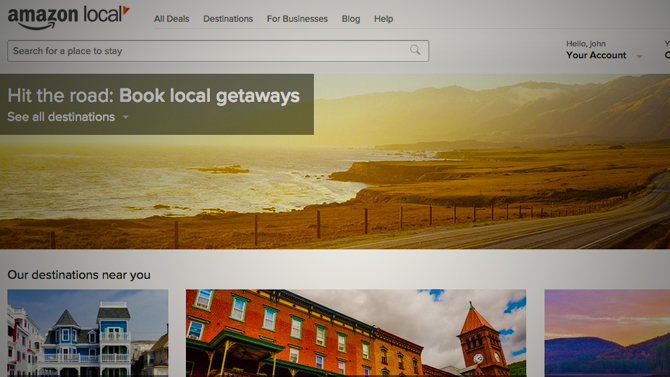Click the See all destinations link
The image size is (670, 377).
tap(61, 117)
